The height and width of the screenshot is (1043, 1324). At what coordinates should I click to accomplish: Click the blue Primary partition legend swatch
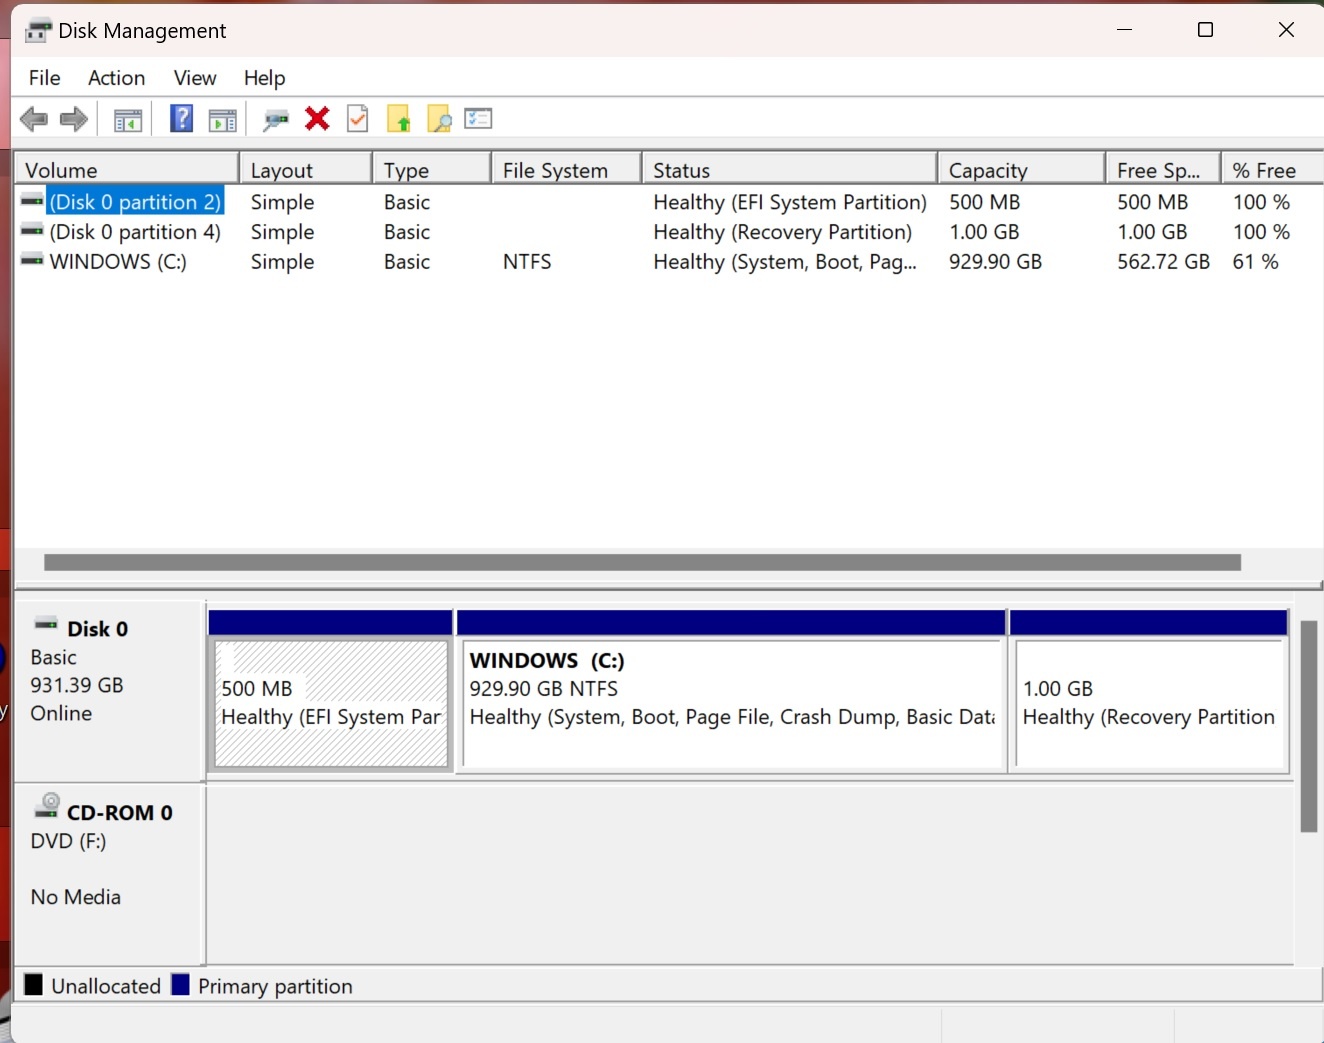(180, 985)
